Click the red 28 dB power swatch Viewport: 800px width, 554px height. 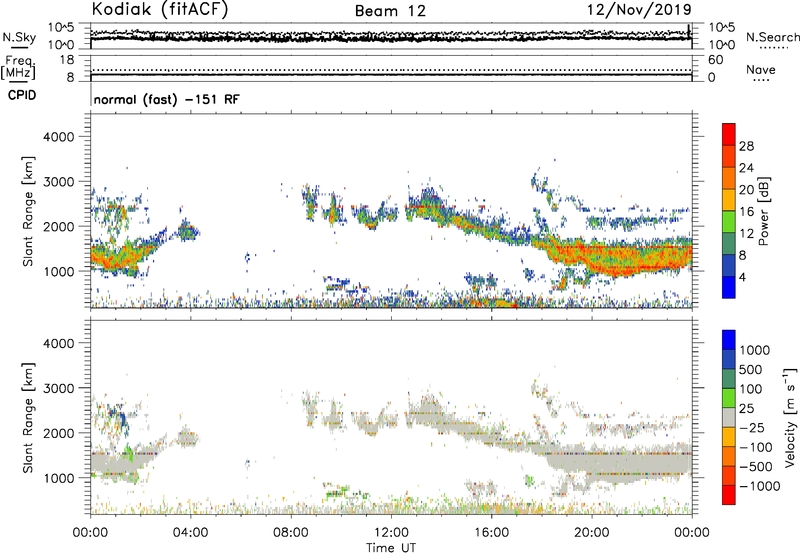point(729,134)
